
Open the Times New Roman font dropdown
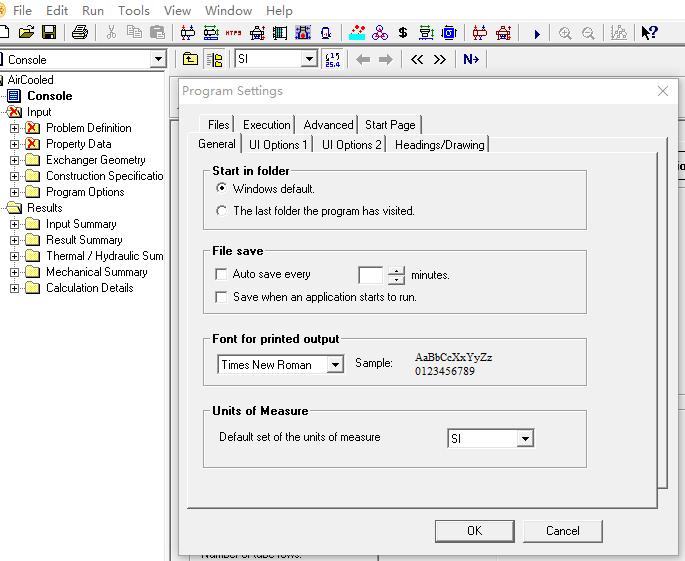[x=335, y=364]
